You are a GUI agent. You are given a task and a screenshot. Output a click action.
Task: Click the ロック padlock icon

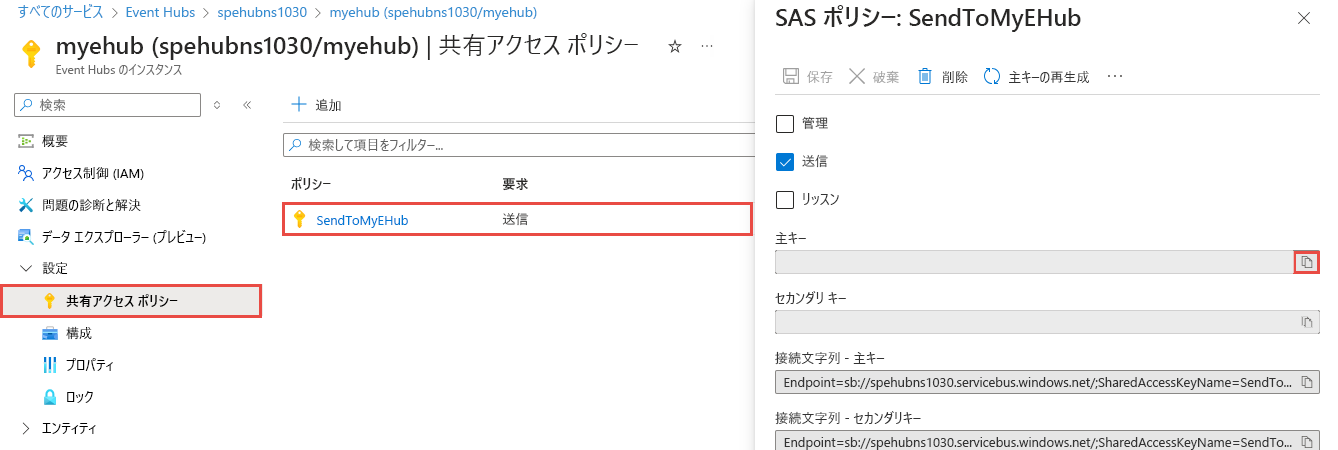50,397
